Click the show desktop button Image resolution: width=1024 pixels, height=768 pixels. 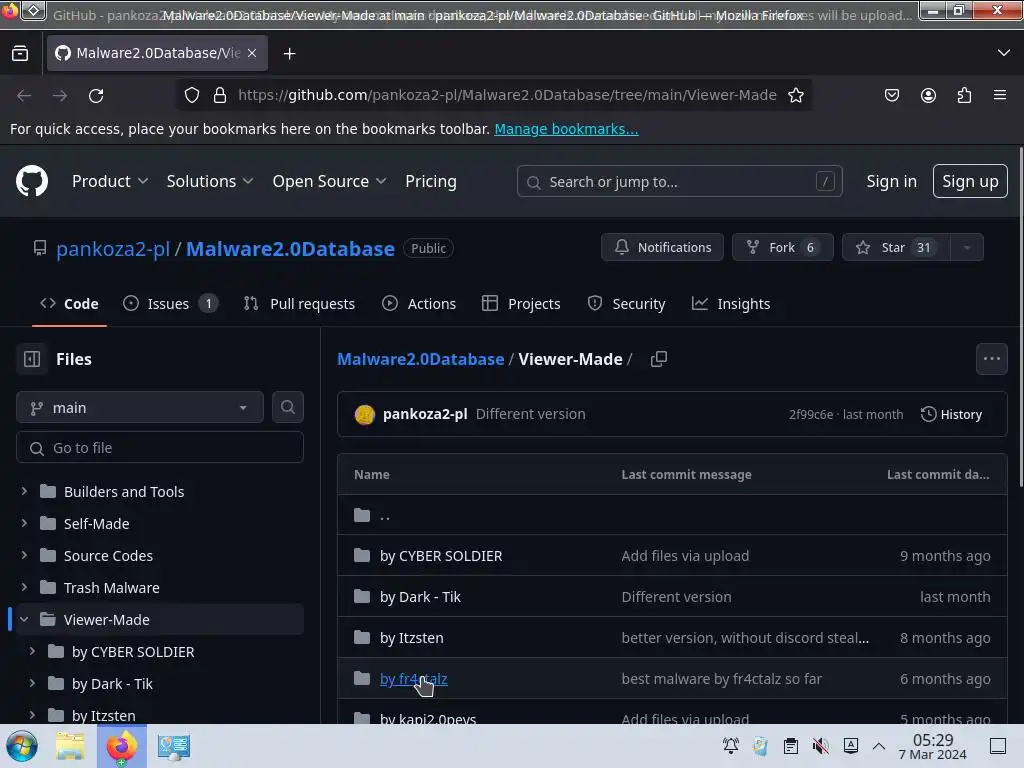click(998, 746)
